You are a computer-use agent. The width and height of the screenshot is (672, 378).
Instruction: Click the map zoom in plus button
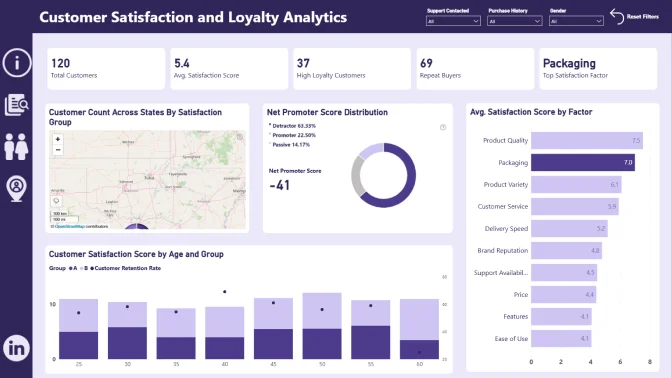coord(58,139)
